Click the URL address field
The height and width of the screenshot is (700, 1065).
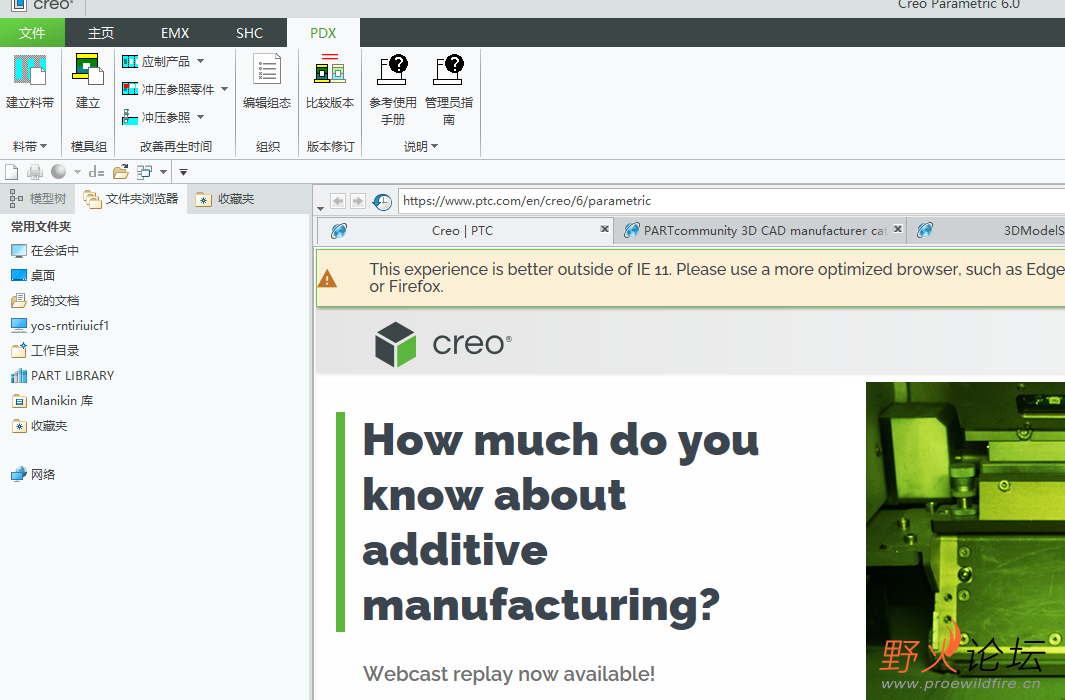click(x=732, y=201)
